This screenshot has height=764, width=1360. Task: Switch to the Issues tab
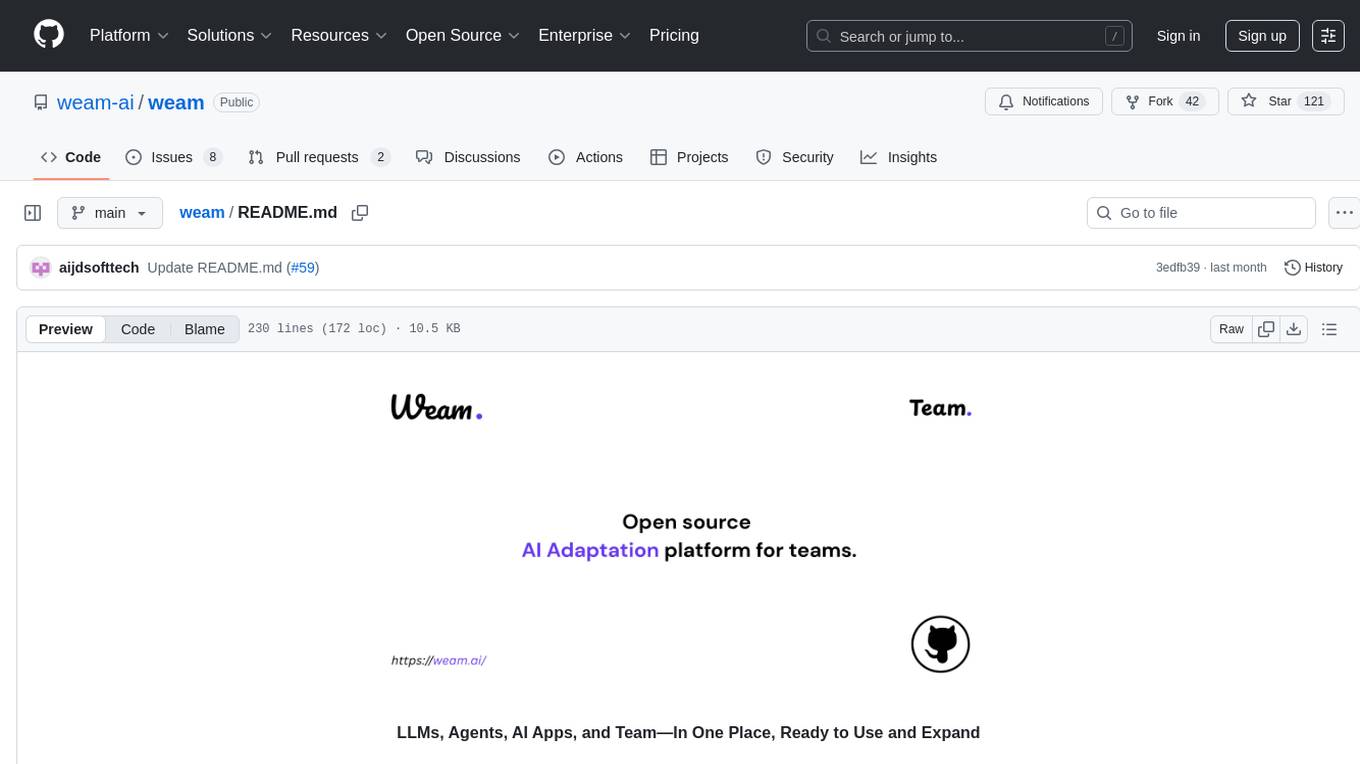point(173,157)
